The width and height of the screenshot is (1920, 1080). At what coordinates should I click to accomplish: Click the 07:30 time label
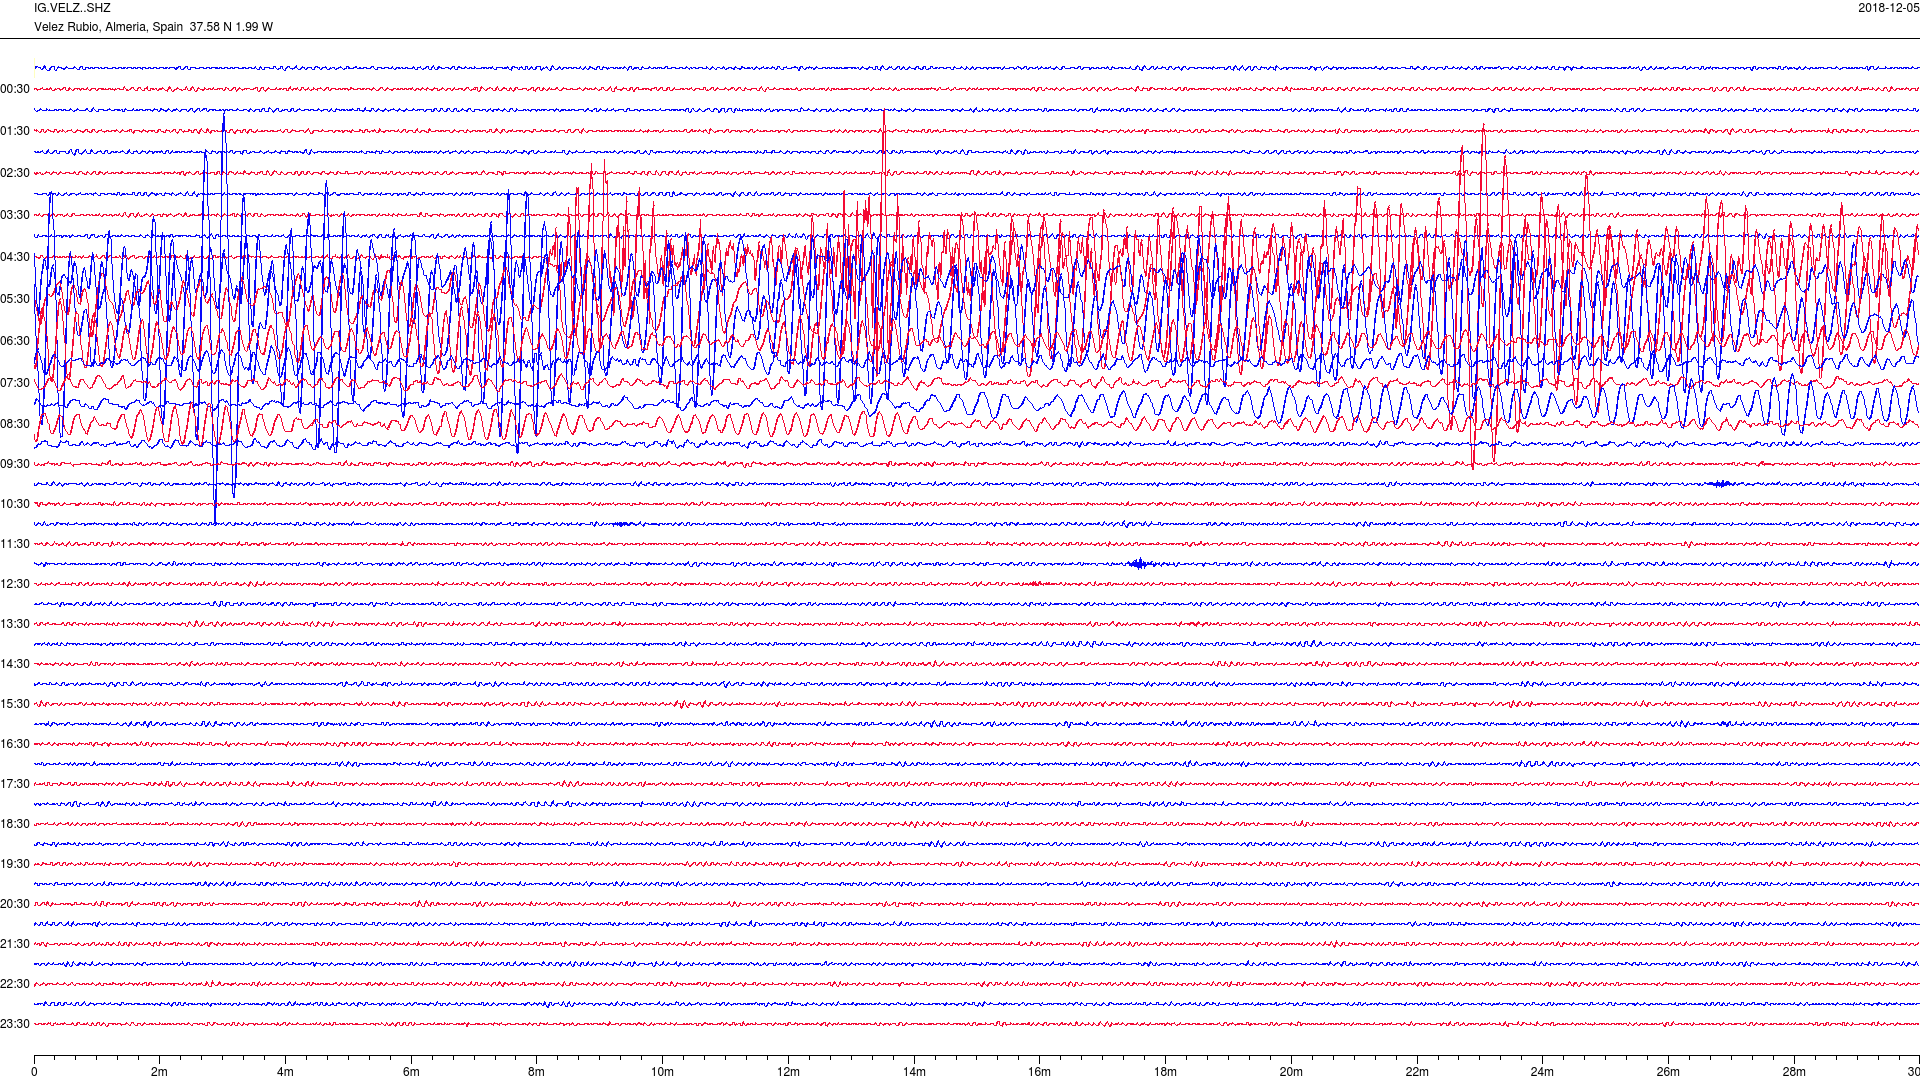pos(15,383)
